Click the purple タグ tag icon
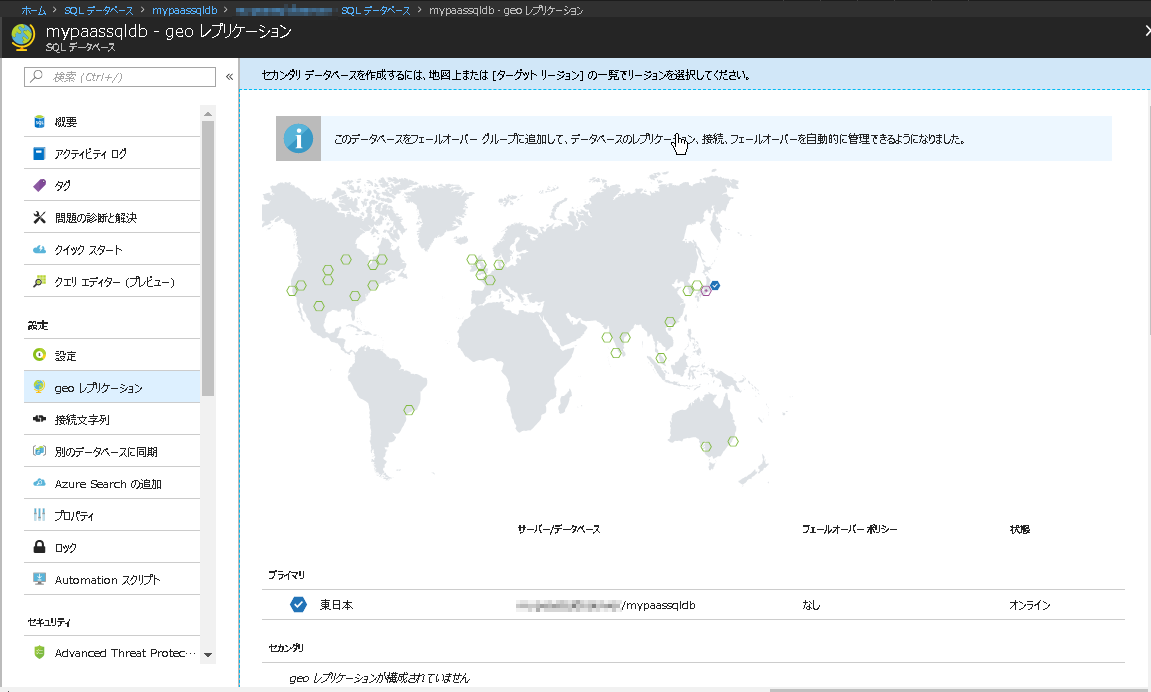The width and height of the screenshot is (1151, 692). coord(39,186)
